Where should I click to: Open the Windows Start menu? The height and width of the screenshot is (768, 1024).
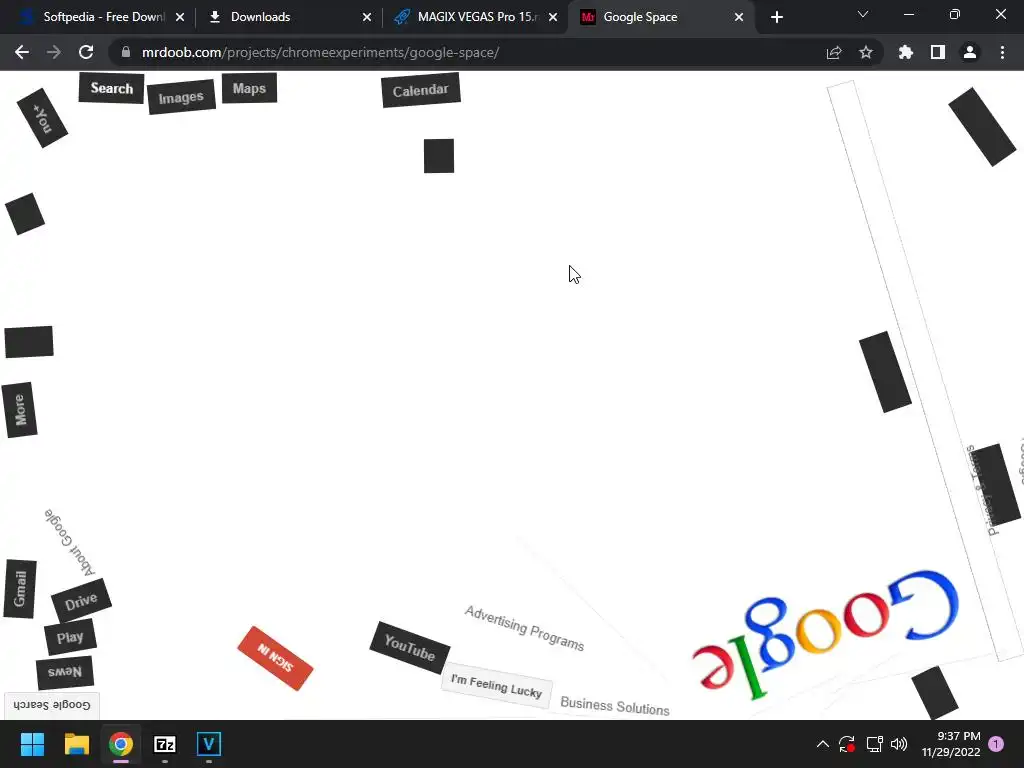[32, 744]
